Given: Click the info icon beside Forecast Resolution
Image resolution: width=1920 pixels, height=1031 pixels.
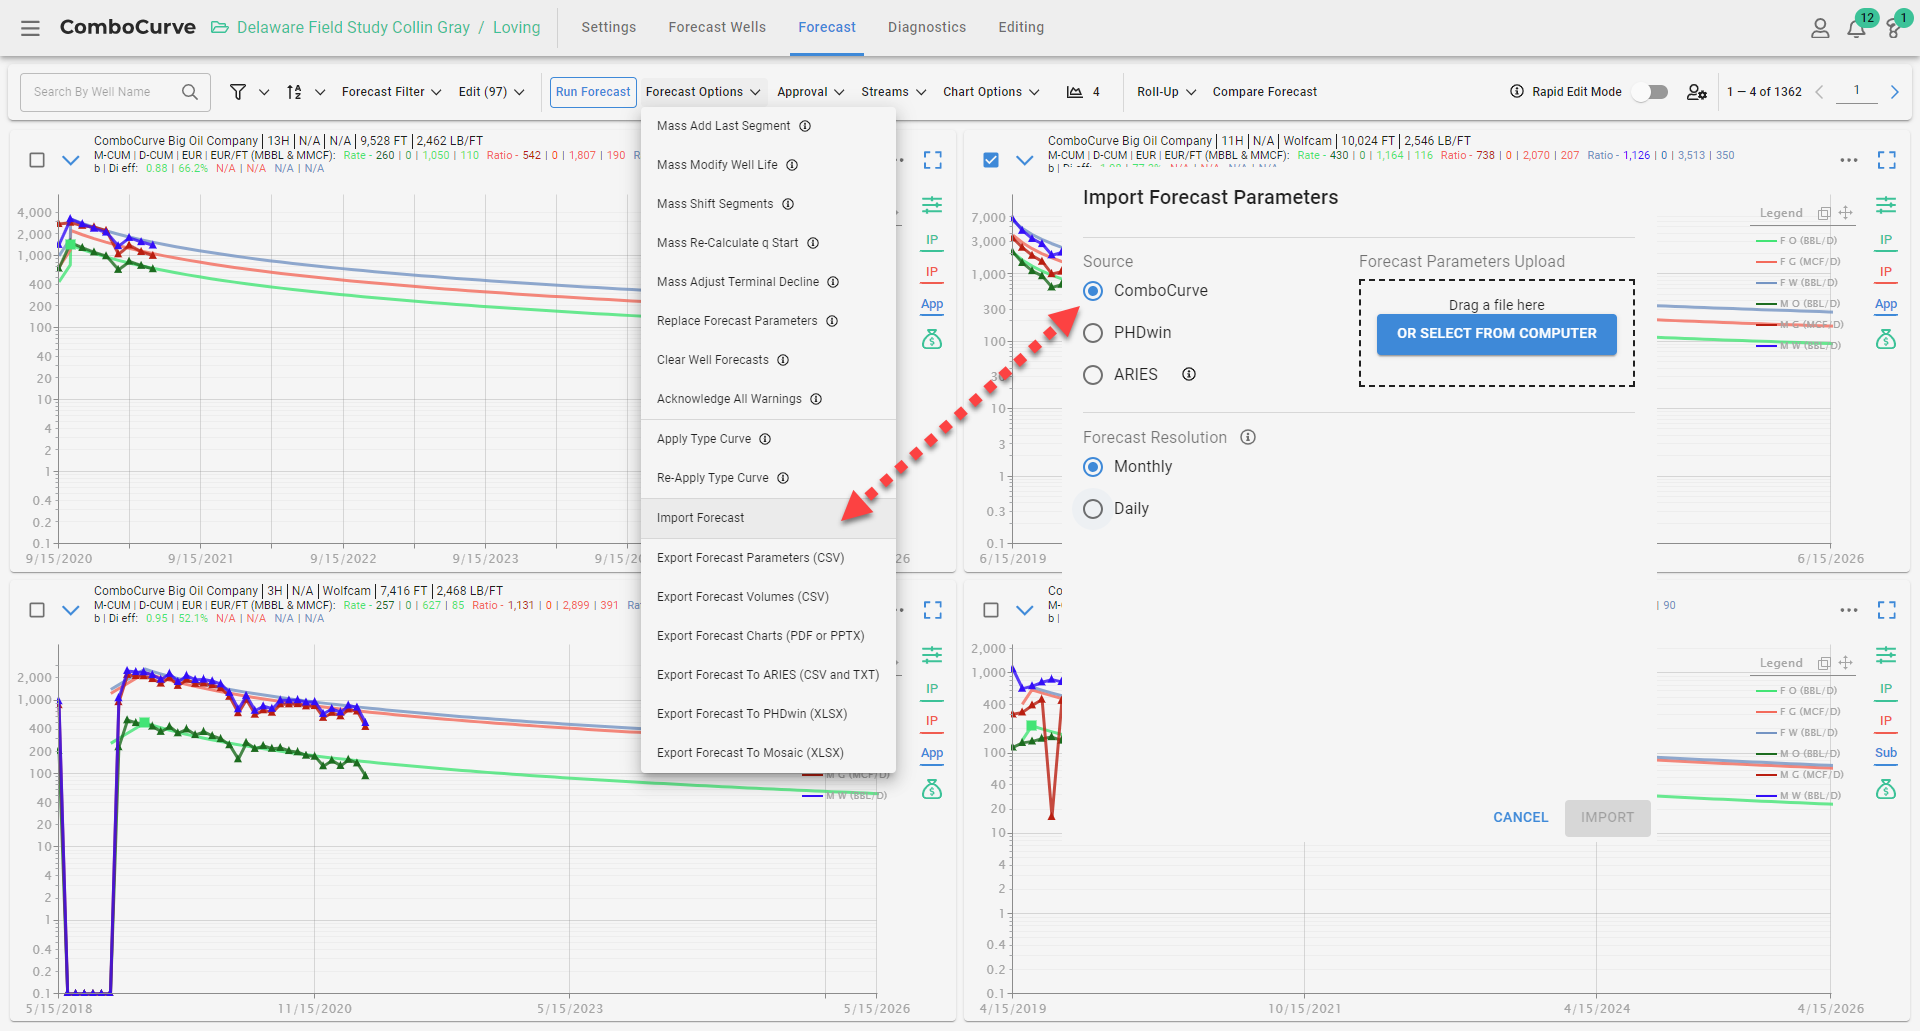Looking at the screenshot, I should point(1248,437).
